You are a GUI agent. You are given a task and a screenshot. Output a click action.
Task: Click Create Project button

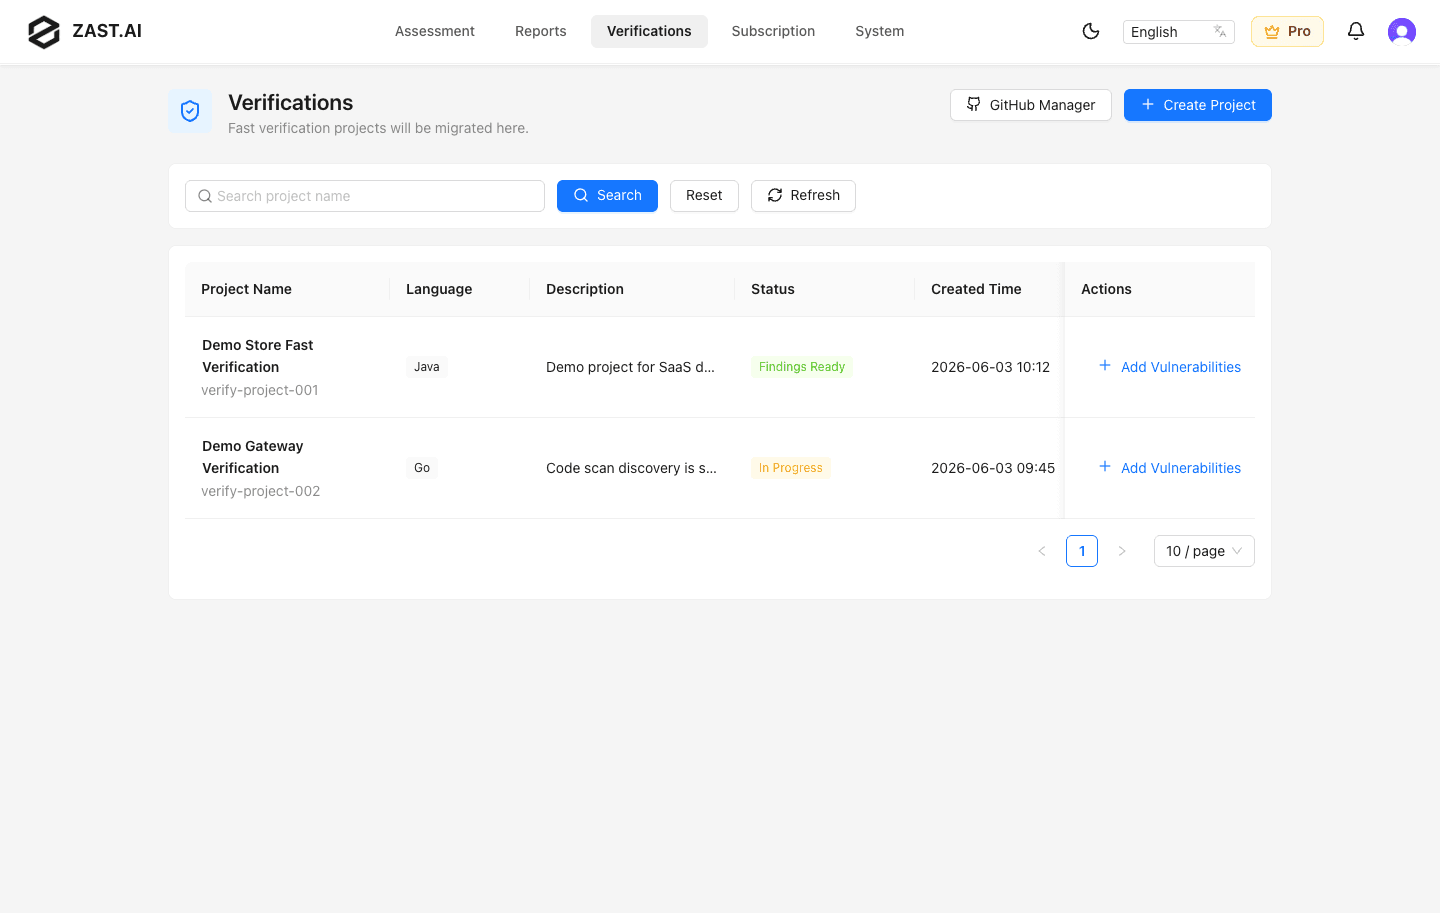point(1198,105)
